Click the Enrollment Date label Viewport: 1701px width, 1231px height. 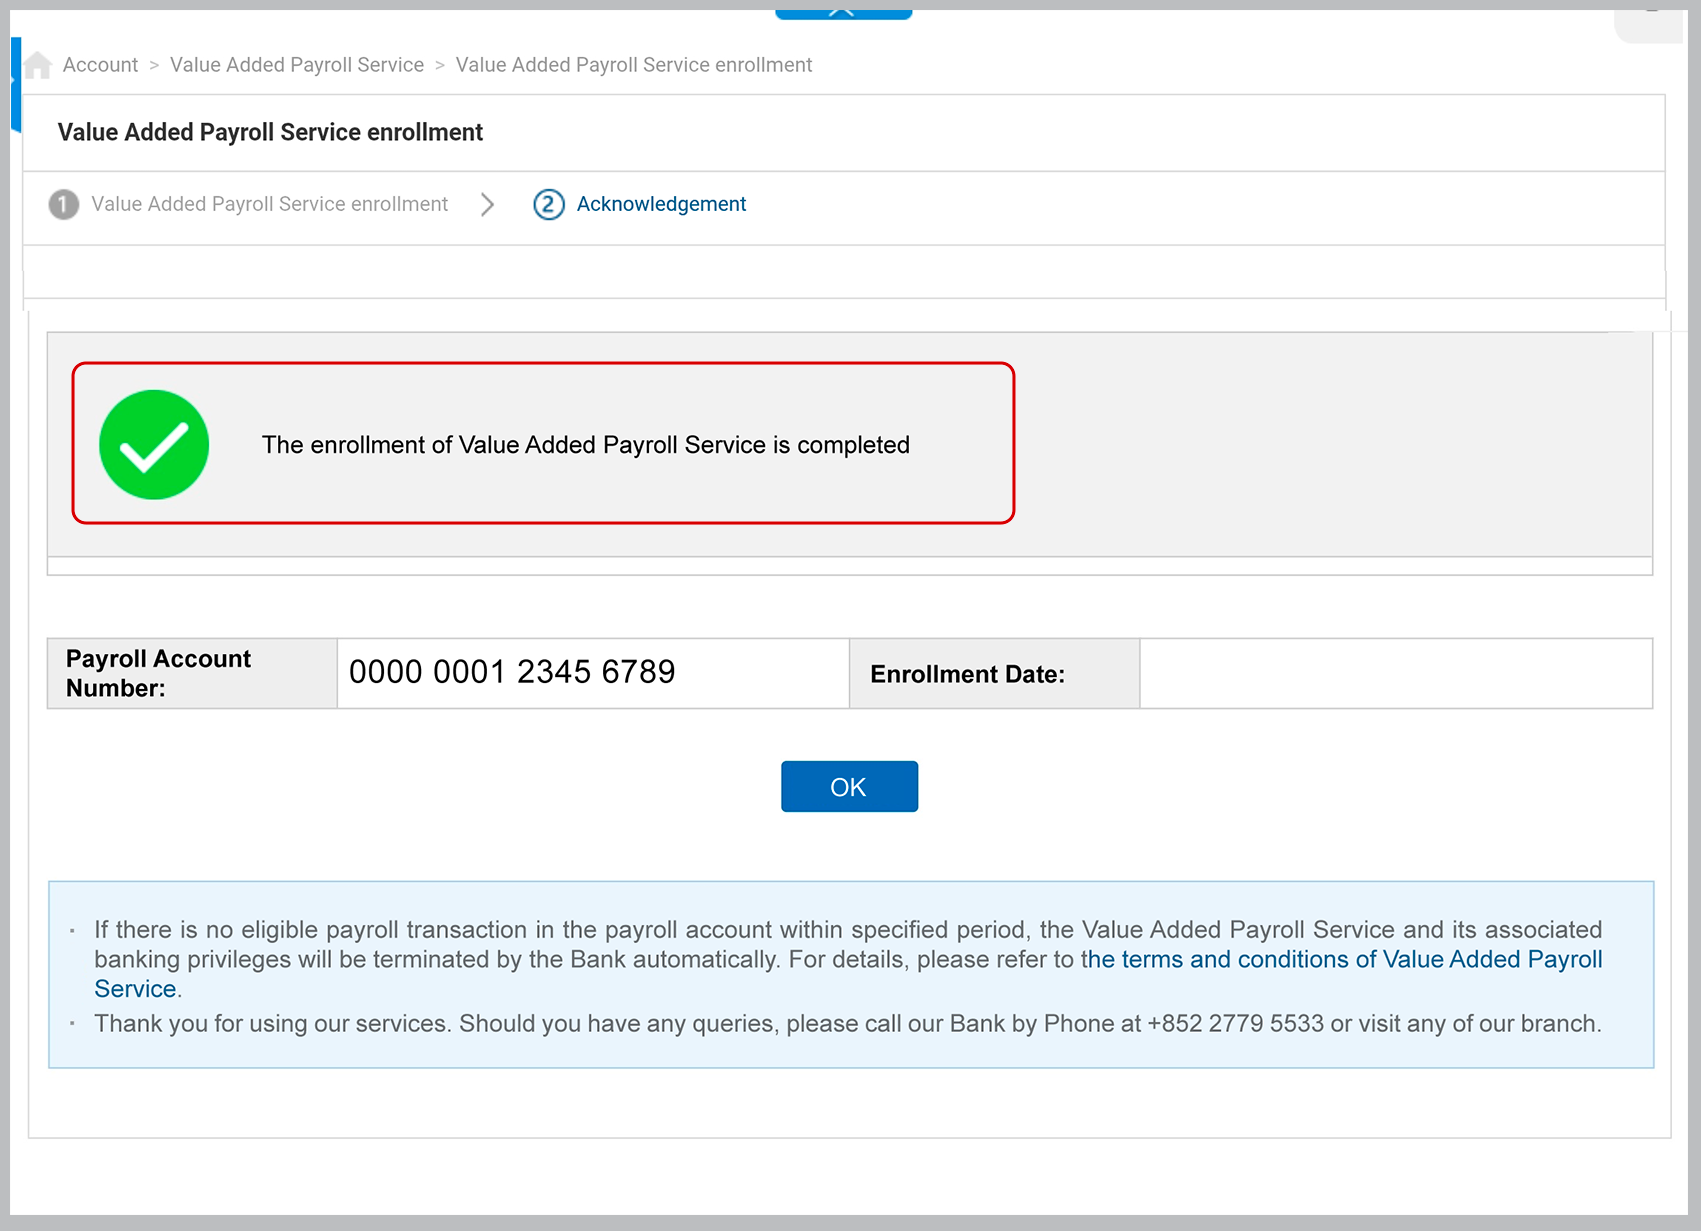(x=967, y=674)
